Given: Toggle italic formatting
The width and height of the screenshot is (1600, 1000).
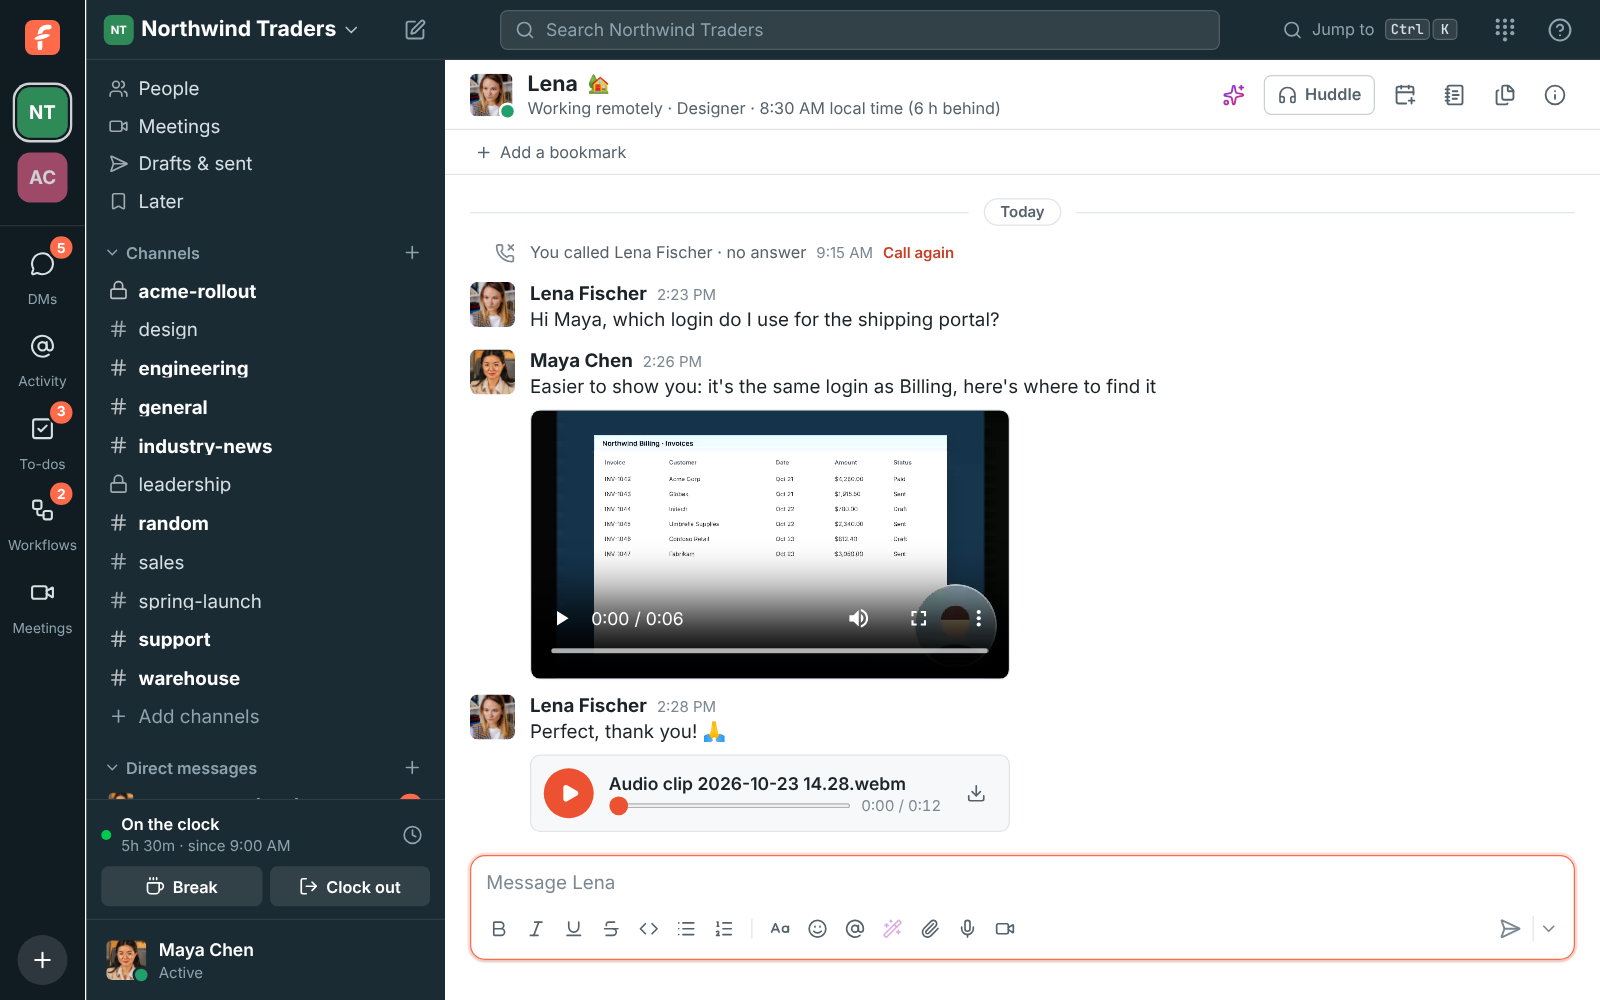Looking at the screenshot, I should click(x=536, y=929).
